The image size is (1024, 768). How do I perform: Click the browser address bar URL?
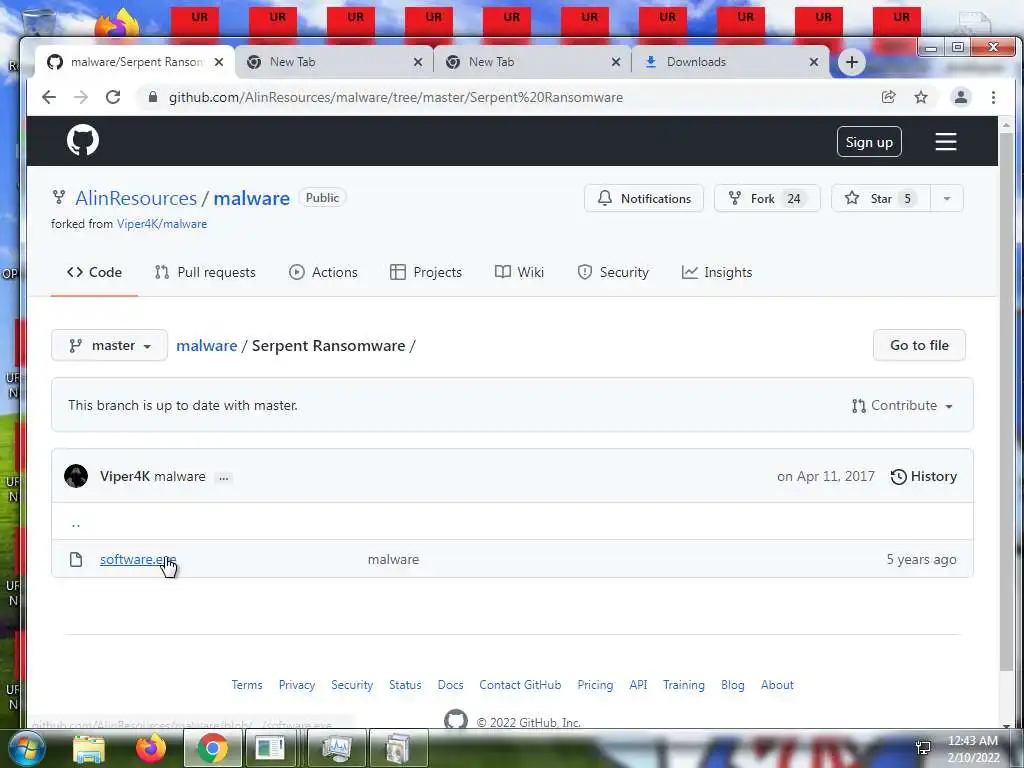coord(395,97)
